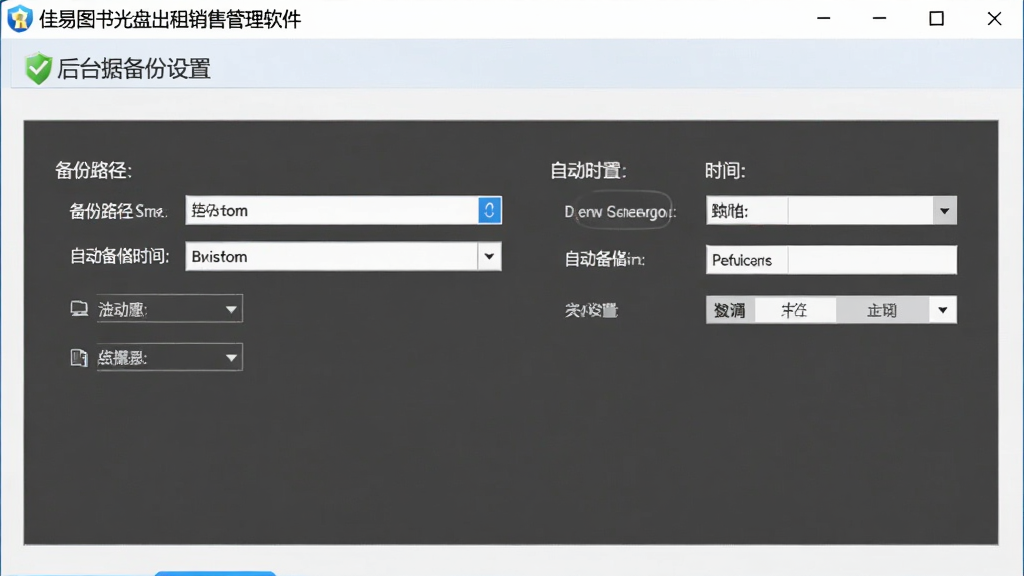Select the rightmost segment before the selector's arrow

882,310
